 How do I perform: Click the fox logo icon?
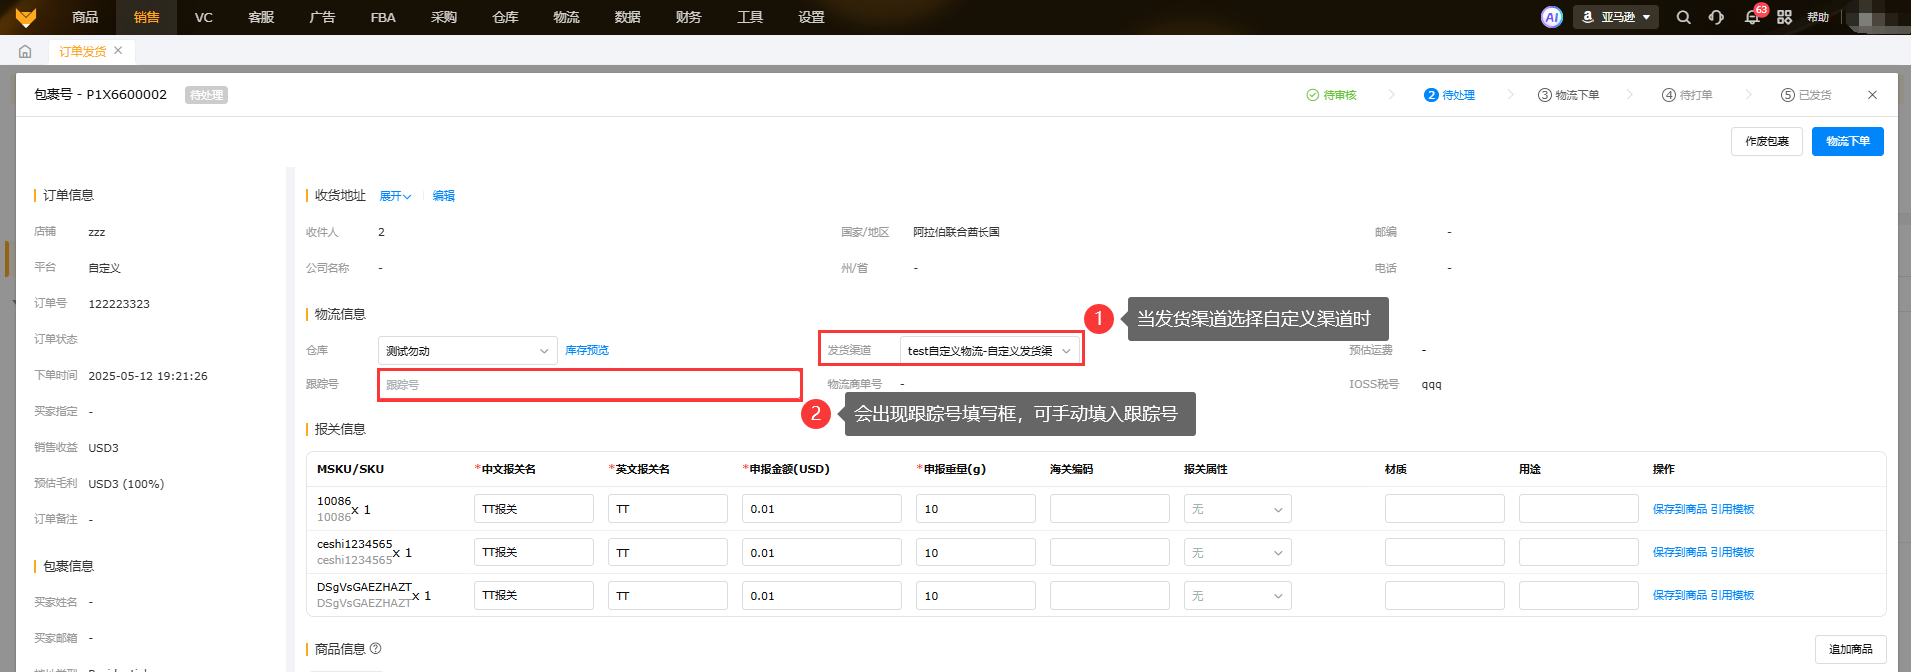26,17
